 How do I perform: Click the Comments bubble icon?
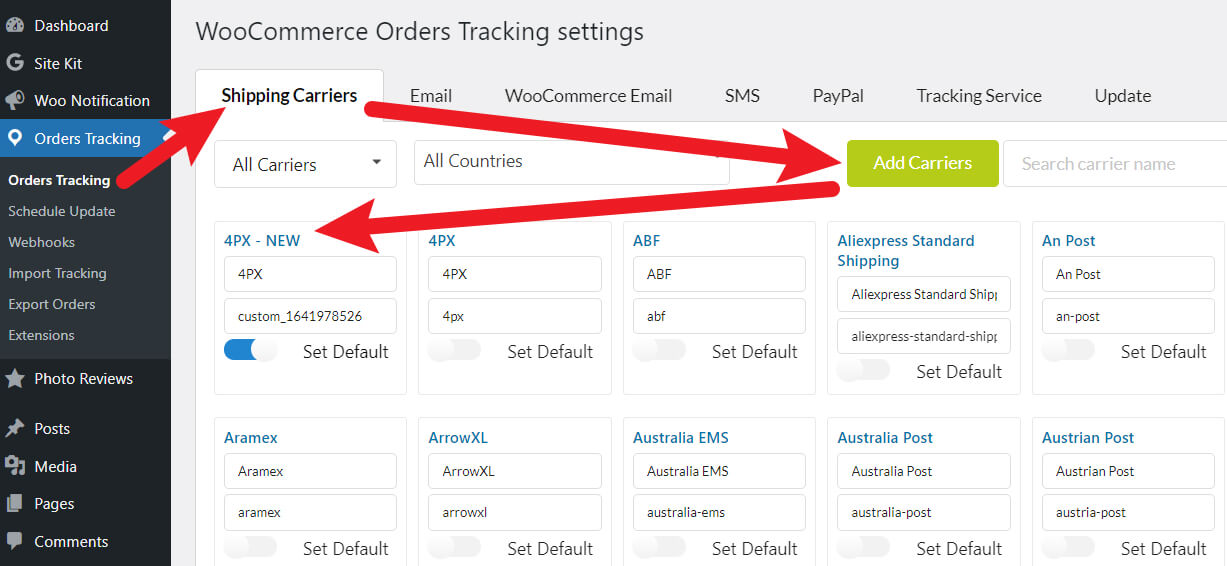coord(15,541)
